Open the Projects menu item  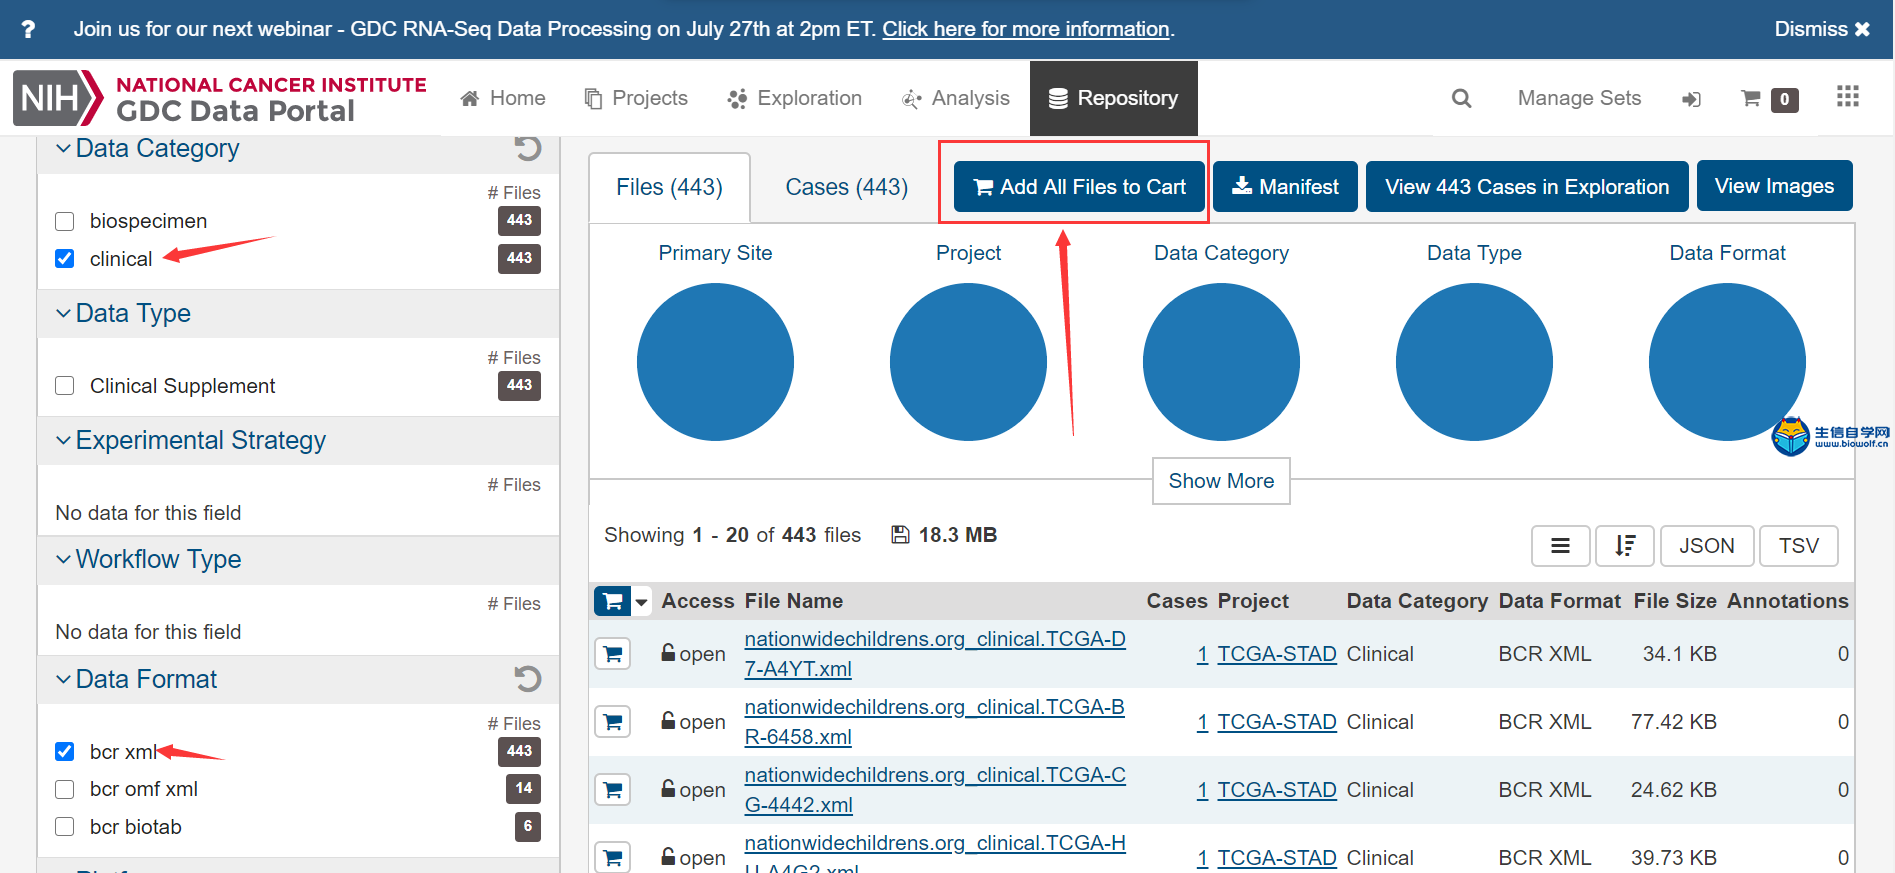[x=636, y=98]
